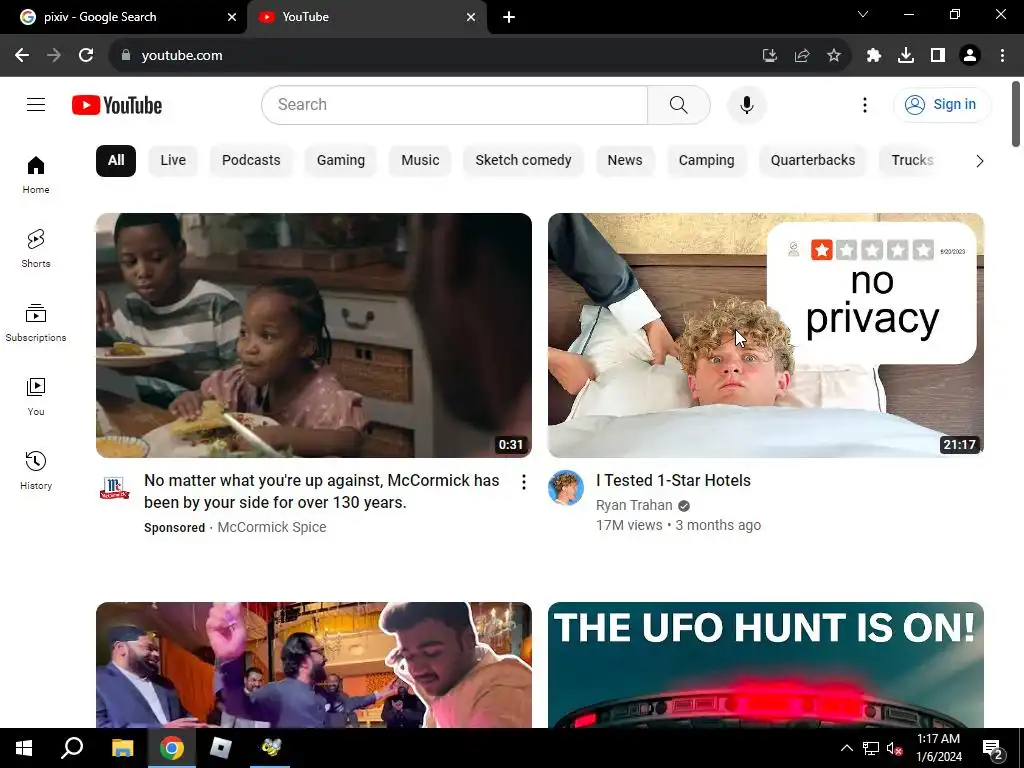Click the Sign in button

tap(942, 104)
